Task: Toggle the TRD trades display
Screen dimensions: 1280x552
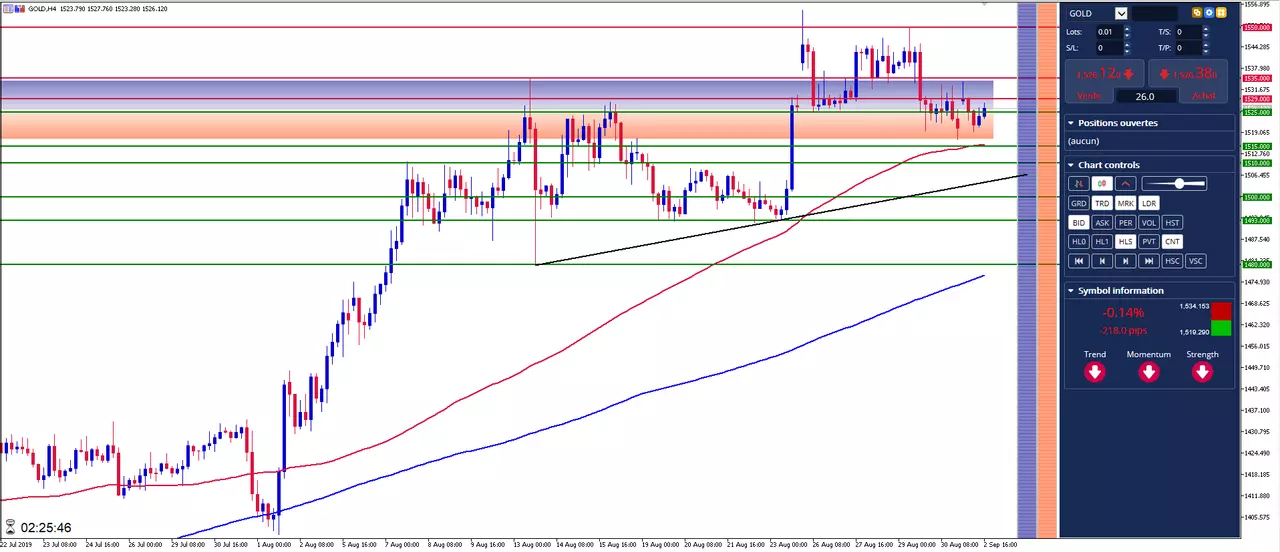Action: [x=1102, y=203]
